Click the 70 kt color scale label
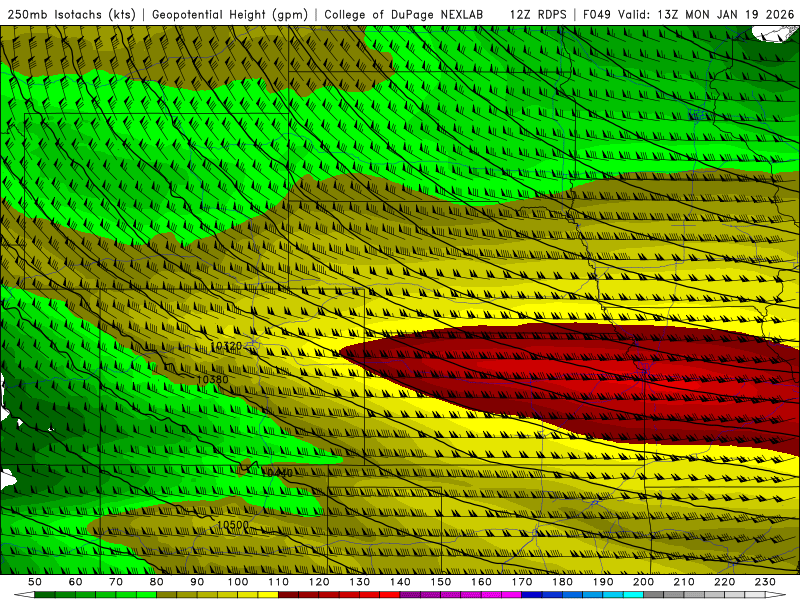This screenshot has height=600, width=800. [x=116, y=582]
